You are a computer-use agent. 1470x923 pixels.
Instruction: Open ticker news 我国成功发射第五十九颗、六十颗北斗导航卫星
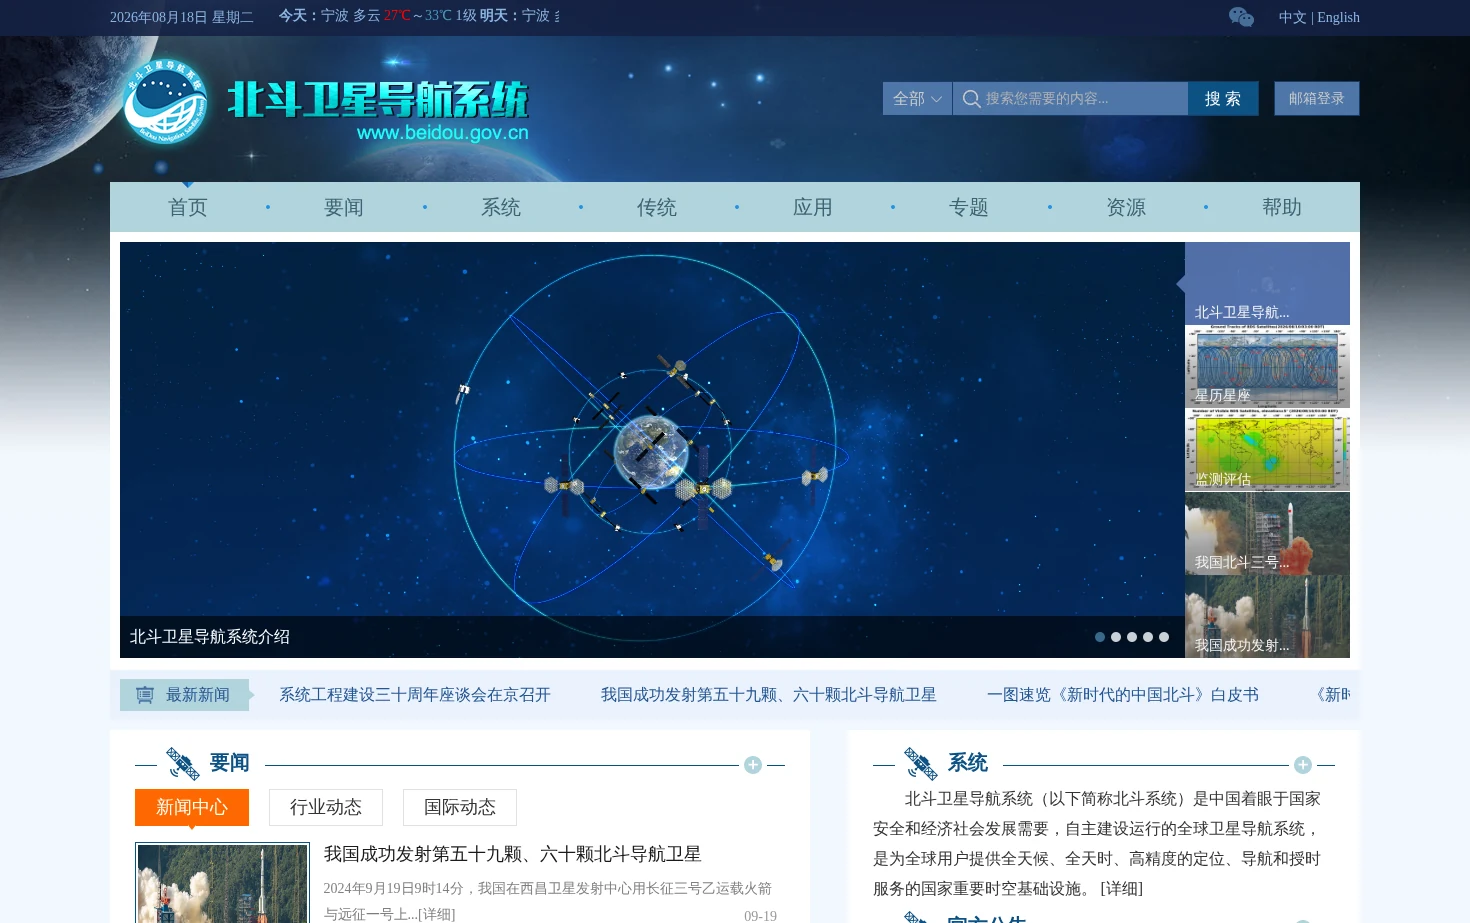click(x=768, y=695)
